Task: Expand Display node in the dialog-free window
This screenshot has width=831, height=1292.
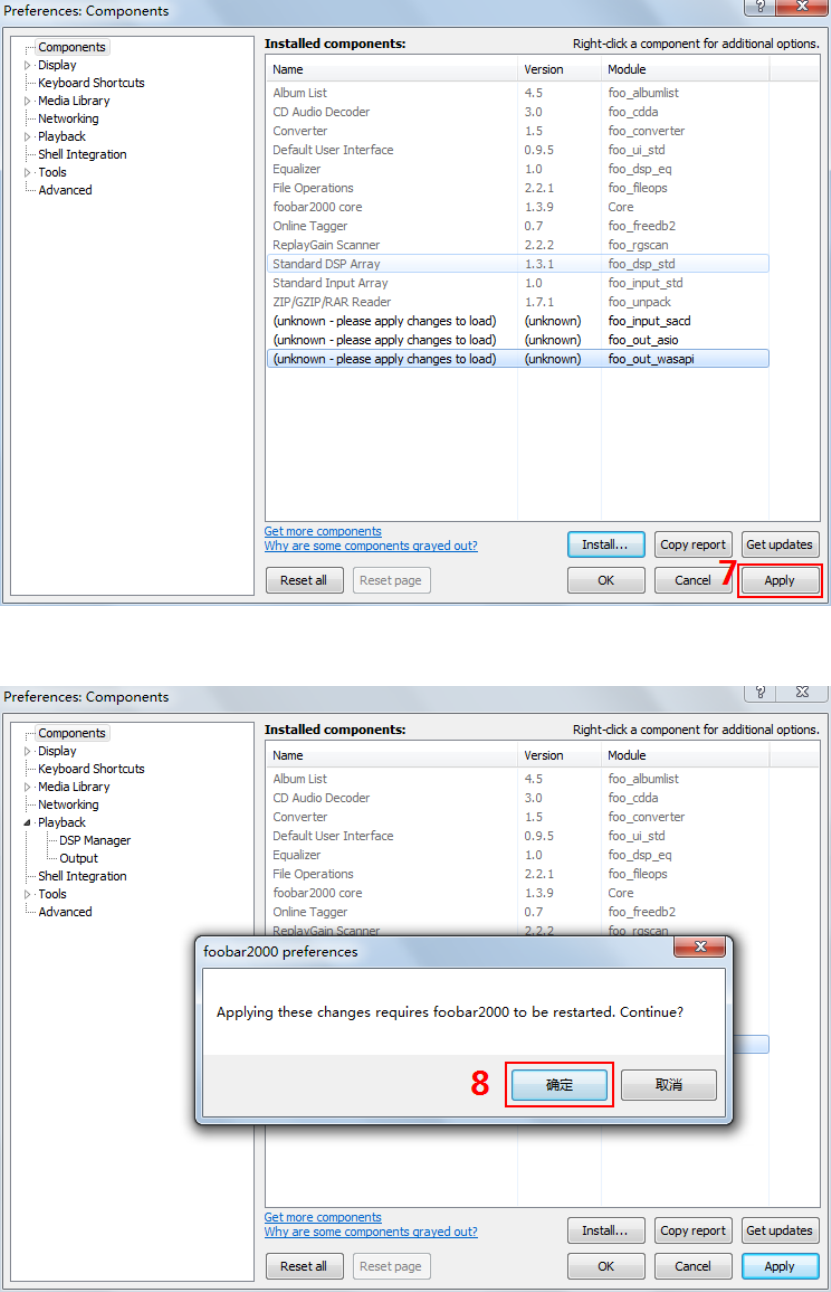Action: tap(28, 65)
